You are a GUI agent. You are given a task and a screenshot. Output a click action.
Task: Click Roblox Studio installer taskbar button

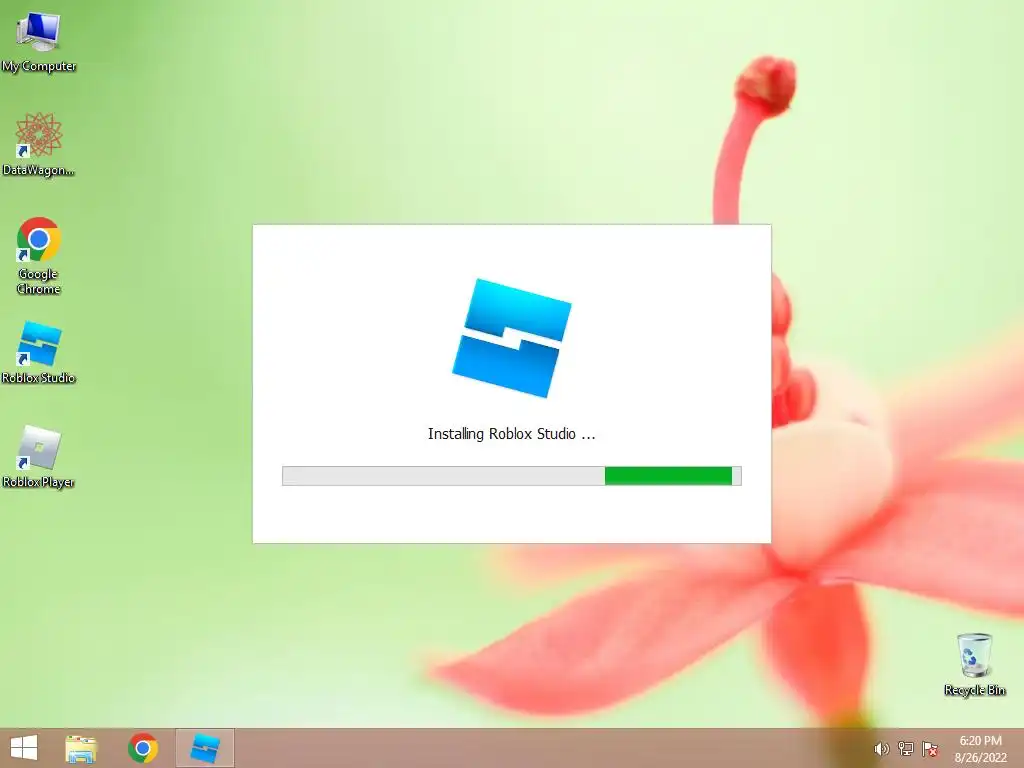(205, 748)
